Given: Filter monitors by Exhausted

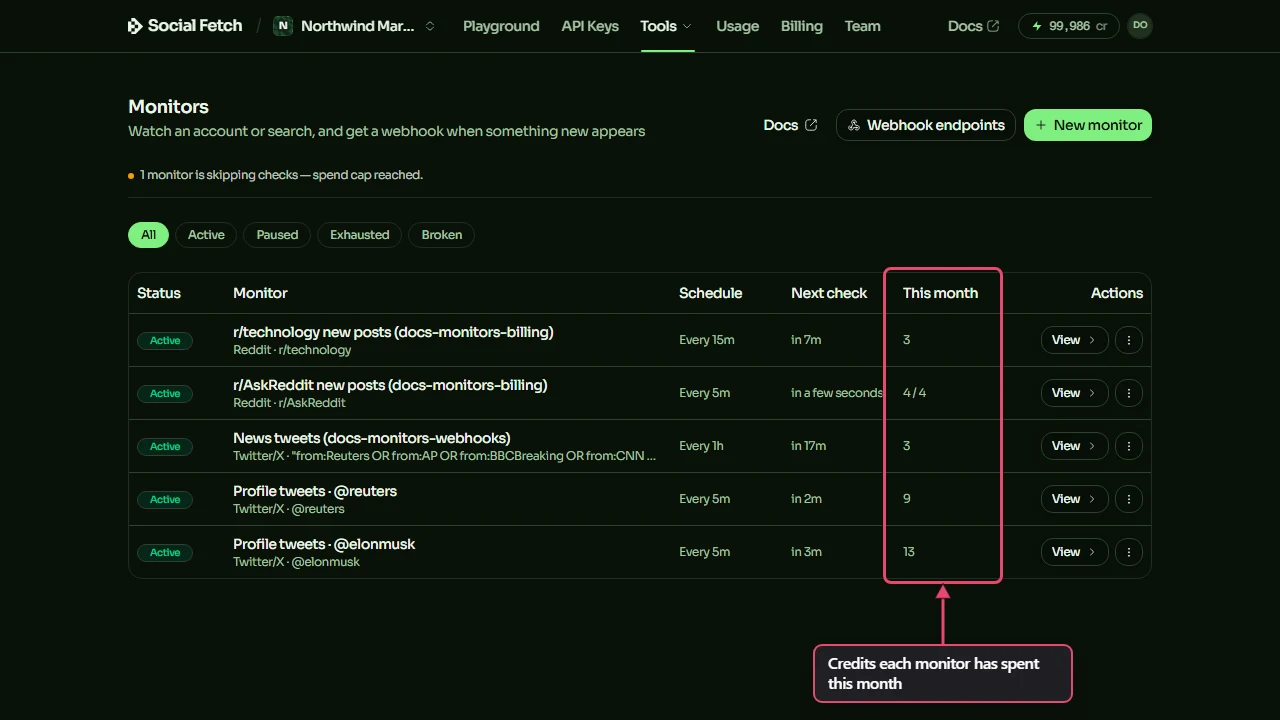Looking at the screenshot, I should [360, 235].
